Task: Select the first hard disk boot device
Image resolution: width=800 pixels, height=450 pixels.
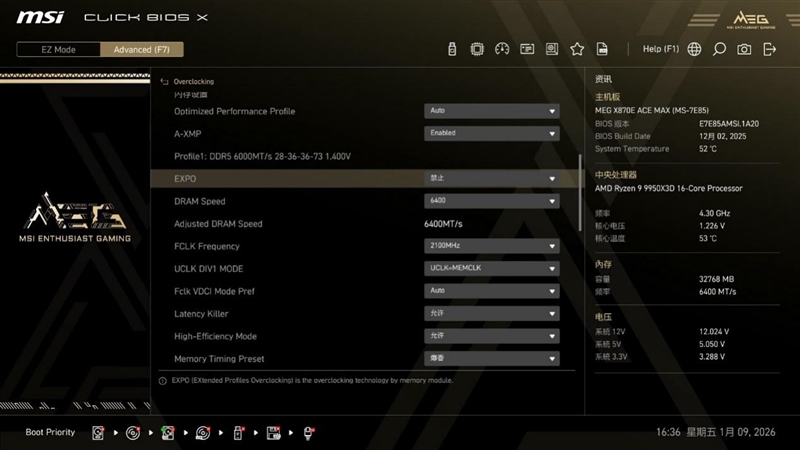Action: (98, 433)
